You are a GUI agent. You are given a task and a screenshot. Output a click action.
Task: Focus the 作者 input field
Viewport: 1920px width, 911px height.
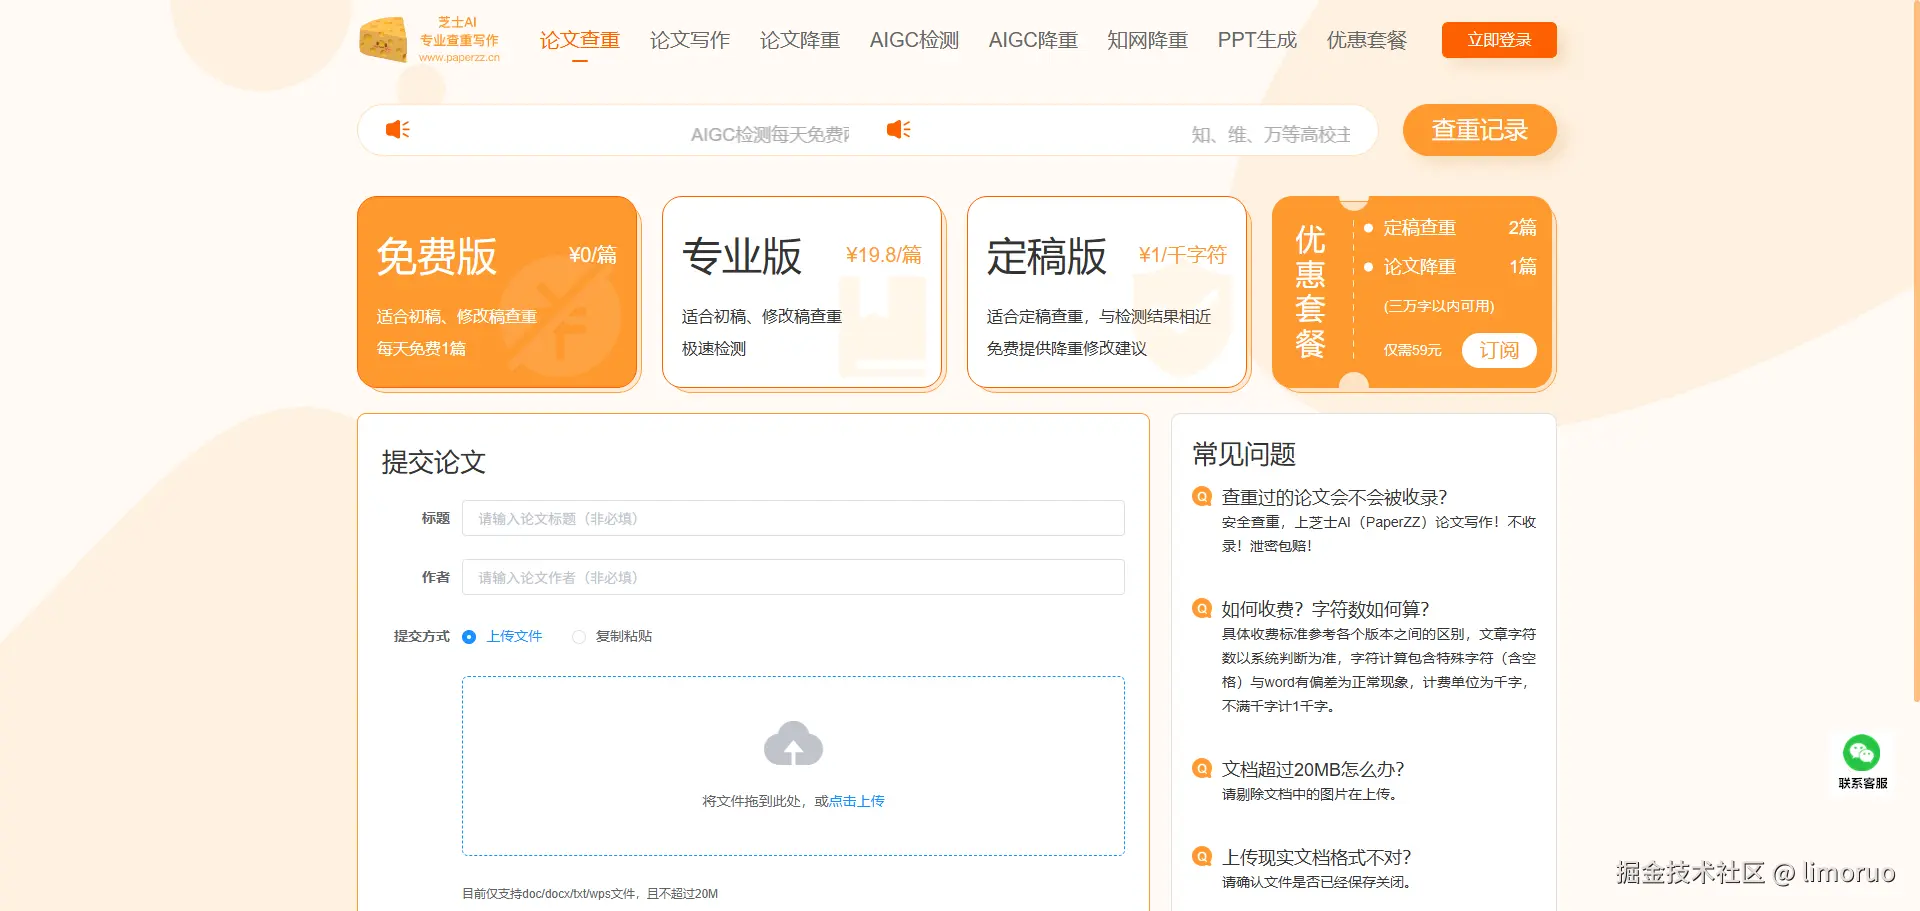pos(793,577)
